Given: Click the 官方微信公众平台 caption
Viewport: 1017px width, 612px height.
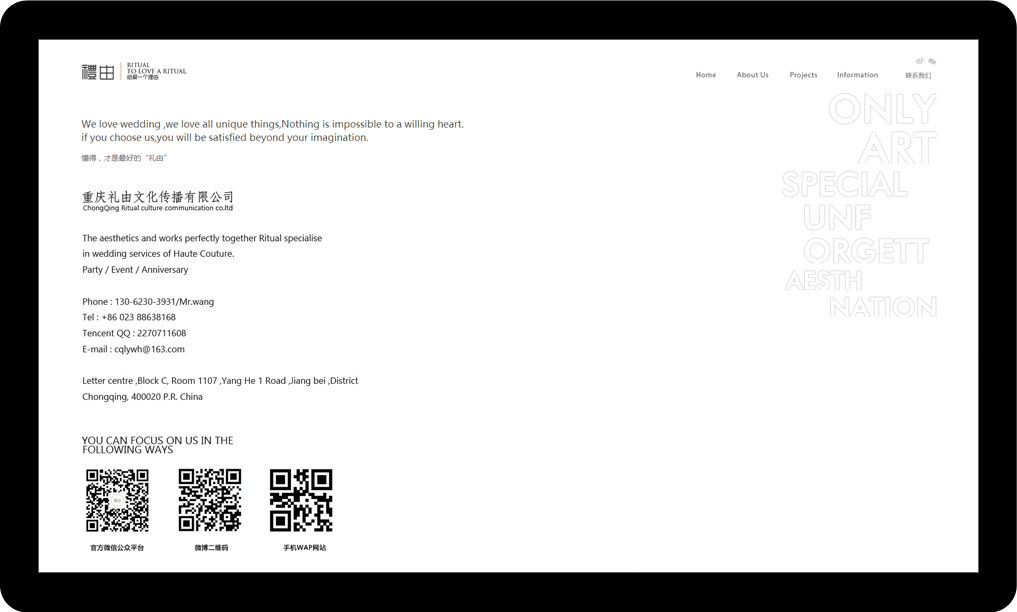Looking at the screenshot, I should 117,548.
